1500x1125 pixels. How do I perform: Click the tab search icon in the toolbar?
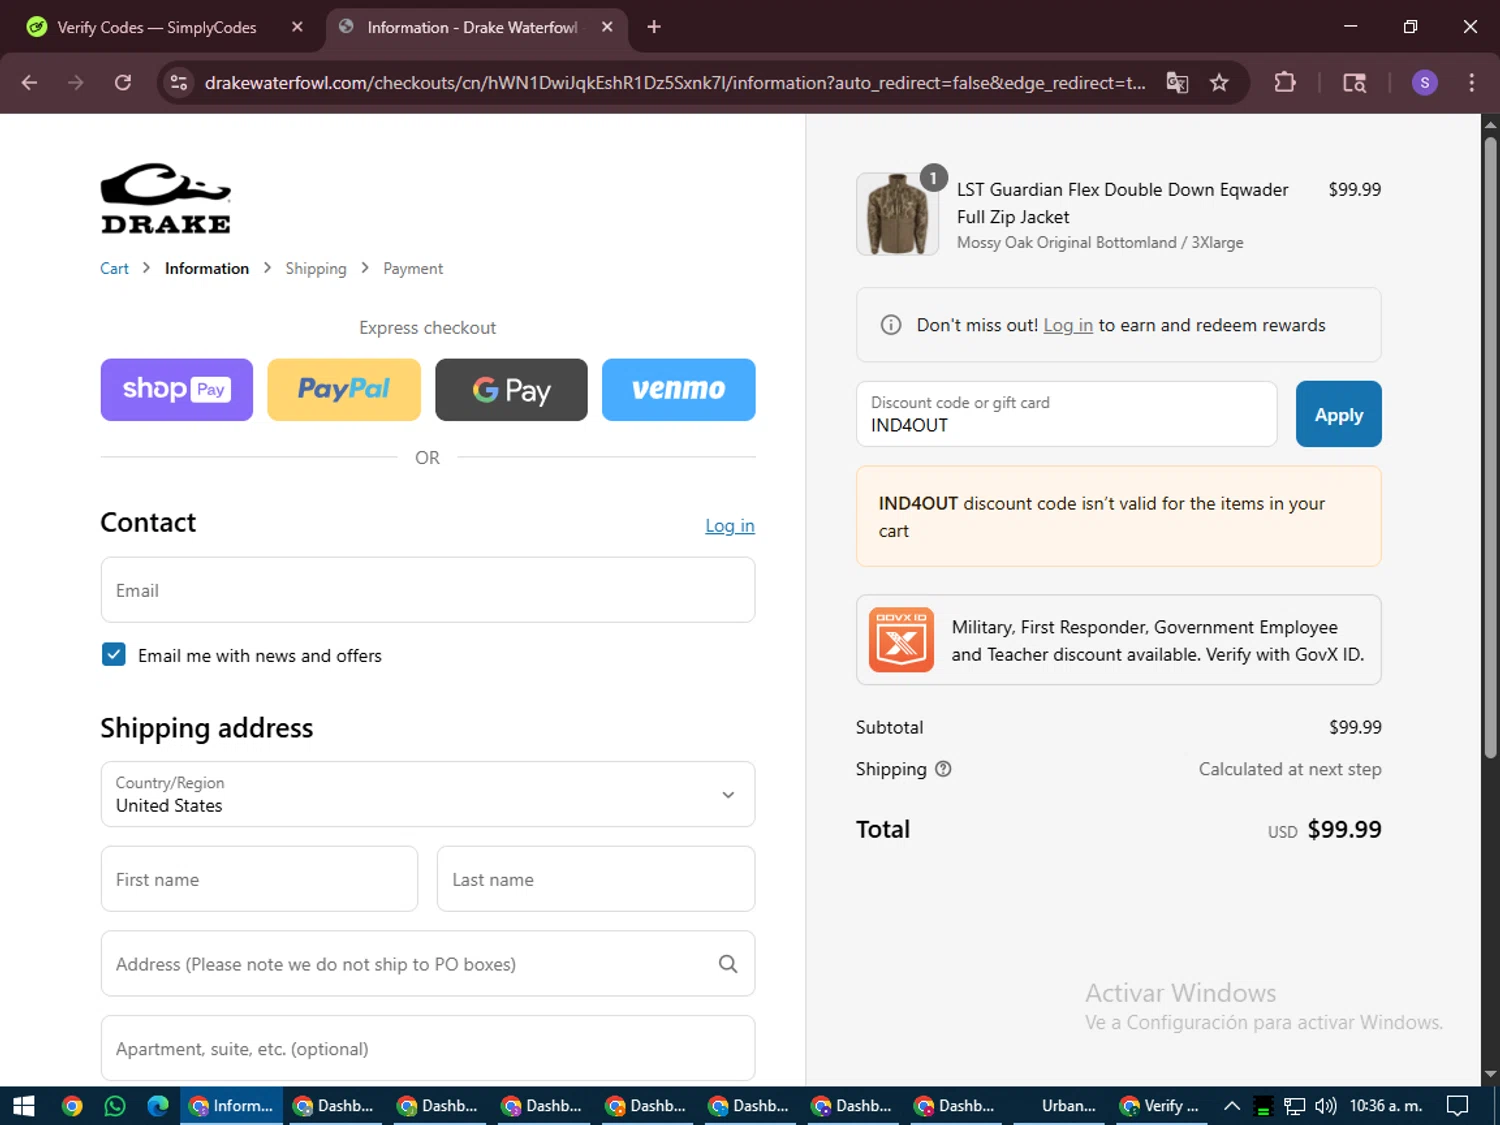pyautogui.click(x=1354, y=83)
